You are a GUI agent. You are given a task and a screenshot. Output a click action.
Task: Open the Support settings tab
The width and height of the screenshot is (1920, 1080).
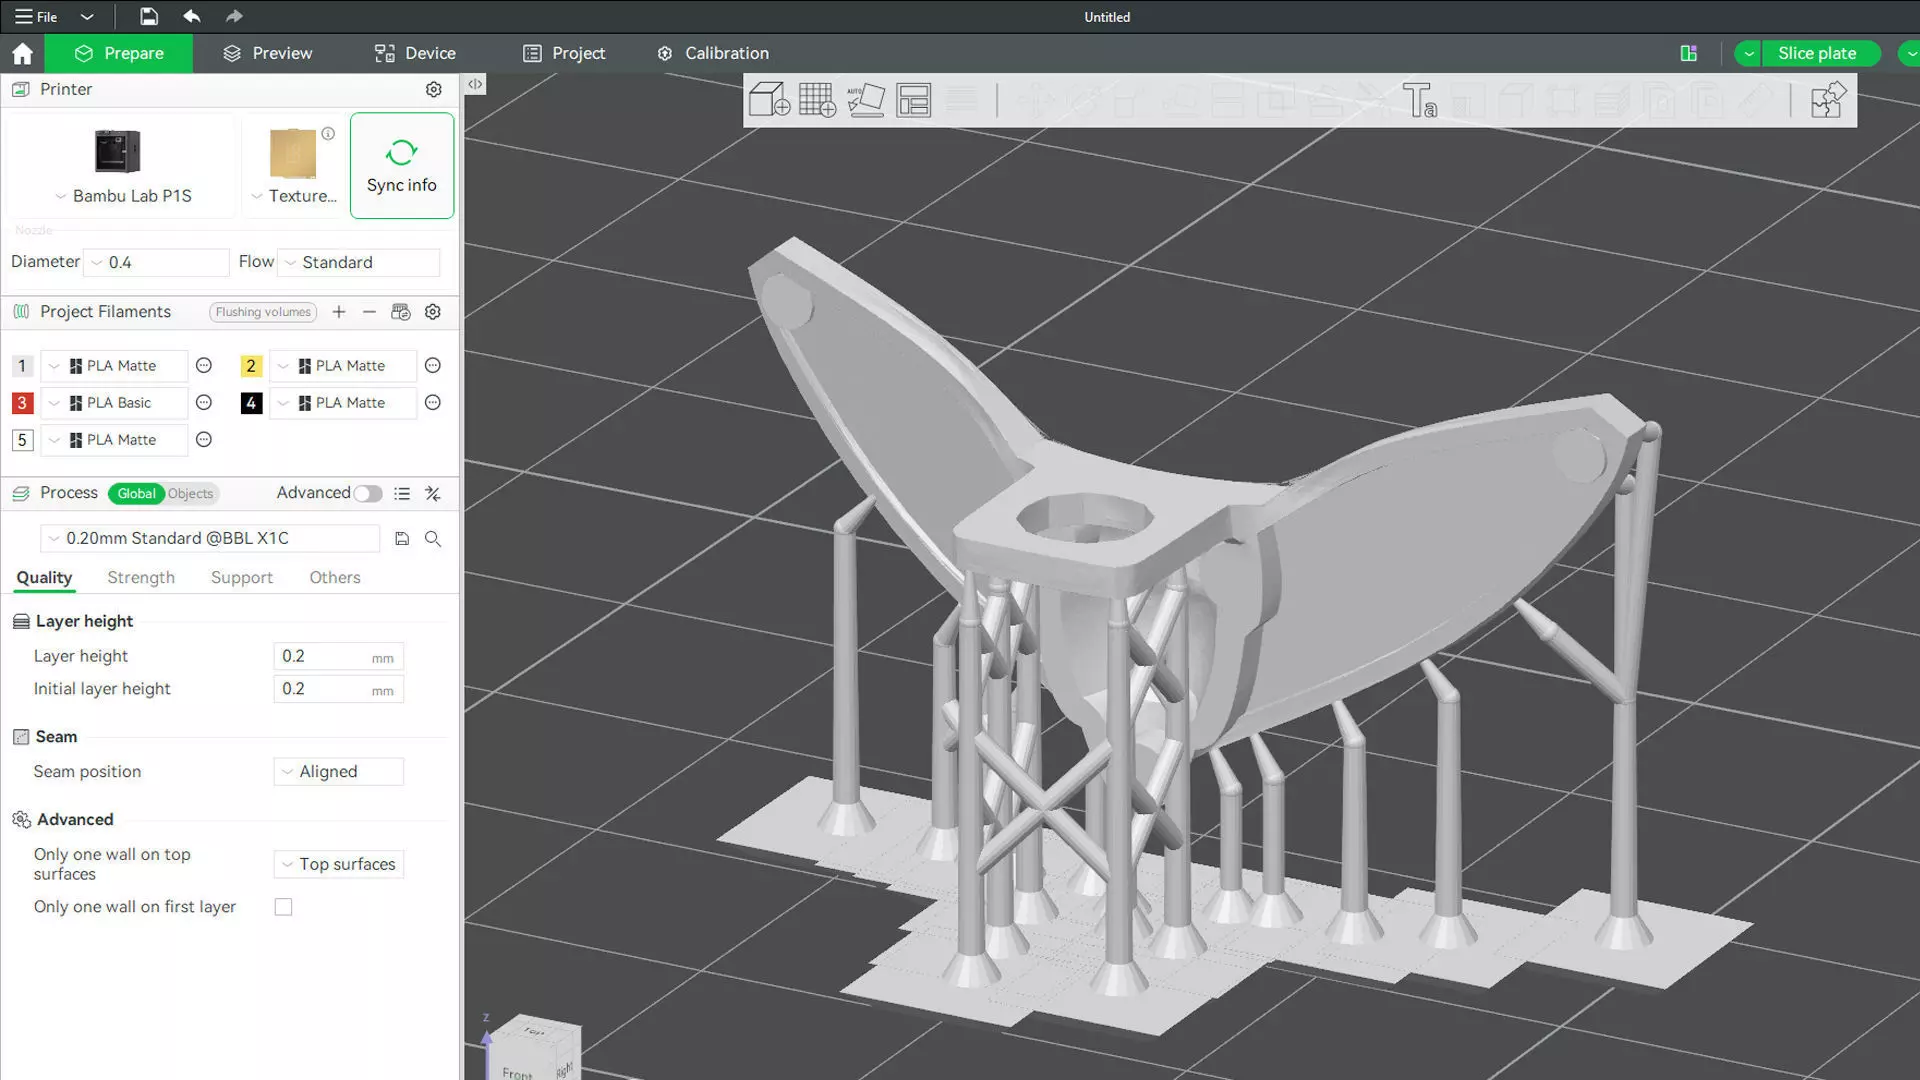pos(242,578)
